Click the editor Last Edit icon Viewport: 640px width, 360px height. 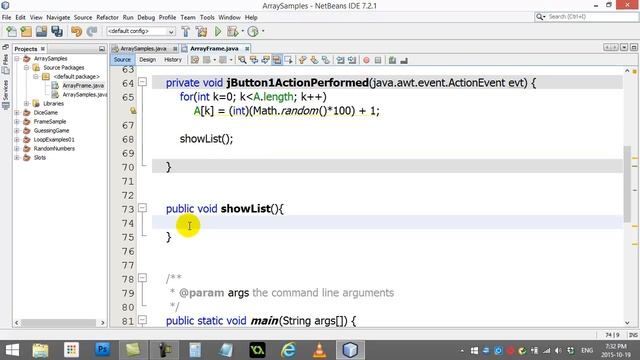tap(195, 60)
